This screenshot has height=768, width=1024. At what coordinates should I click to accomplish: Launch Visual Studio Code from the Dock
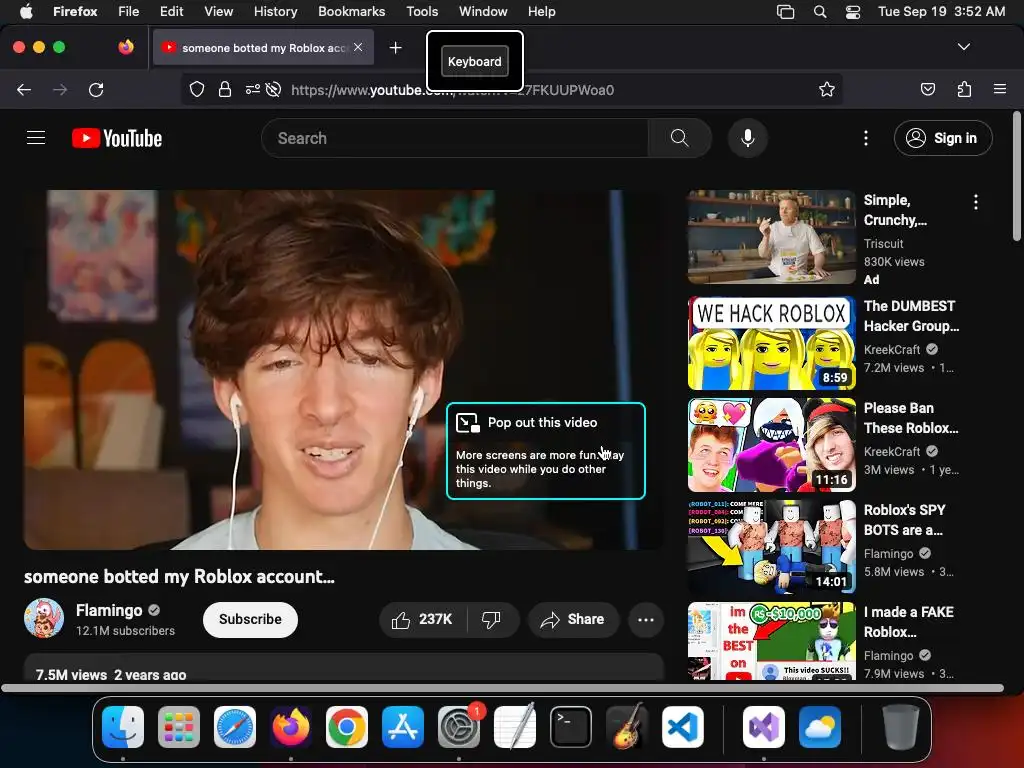[x=682, y=727]
